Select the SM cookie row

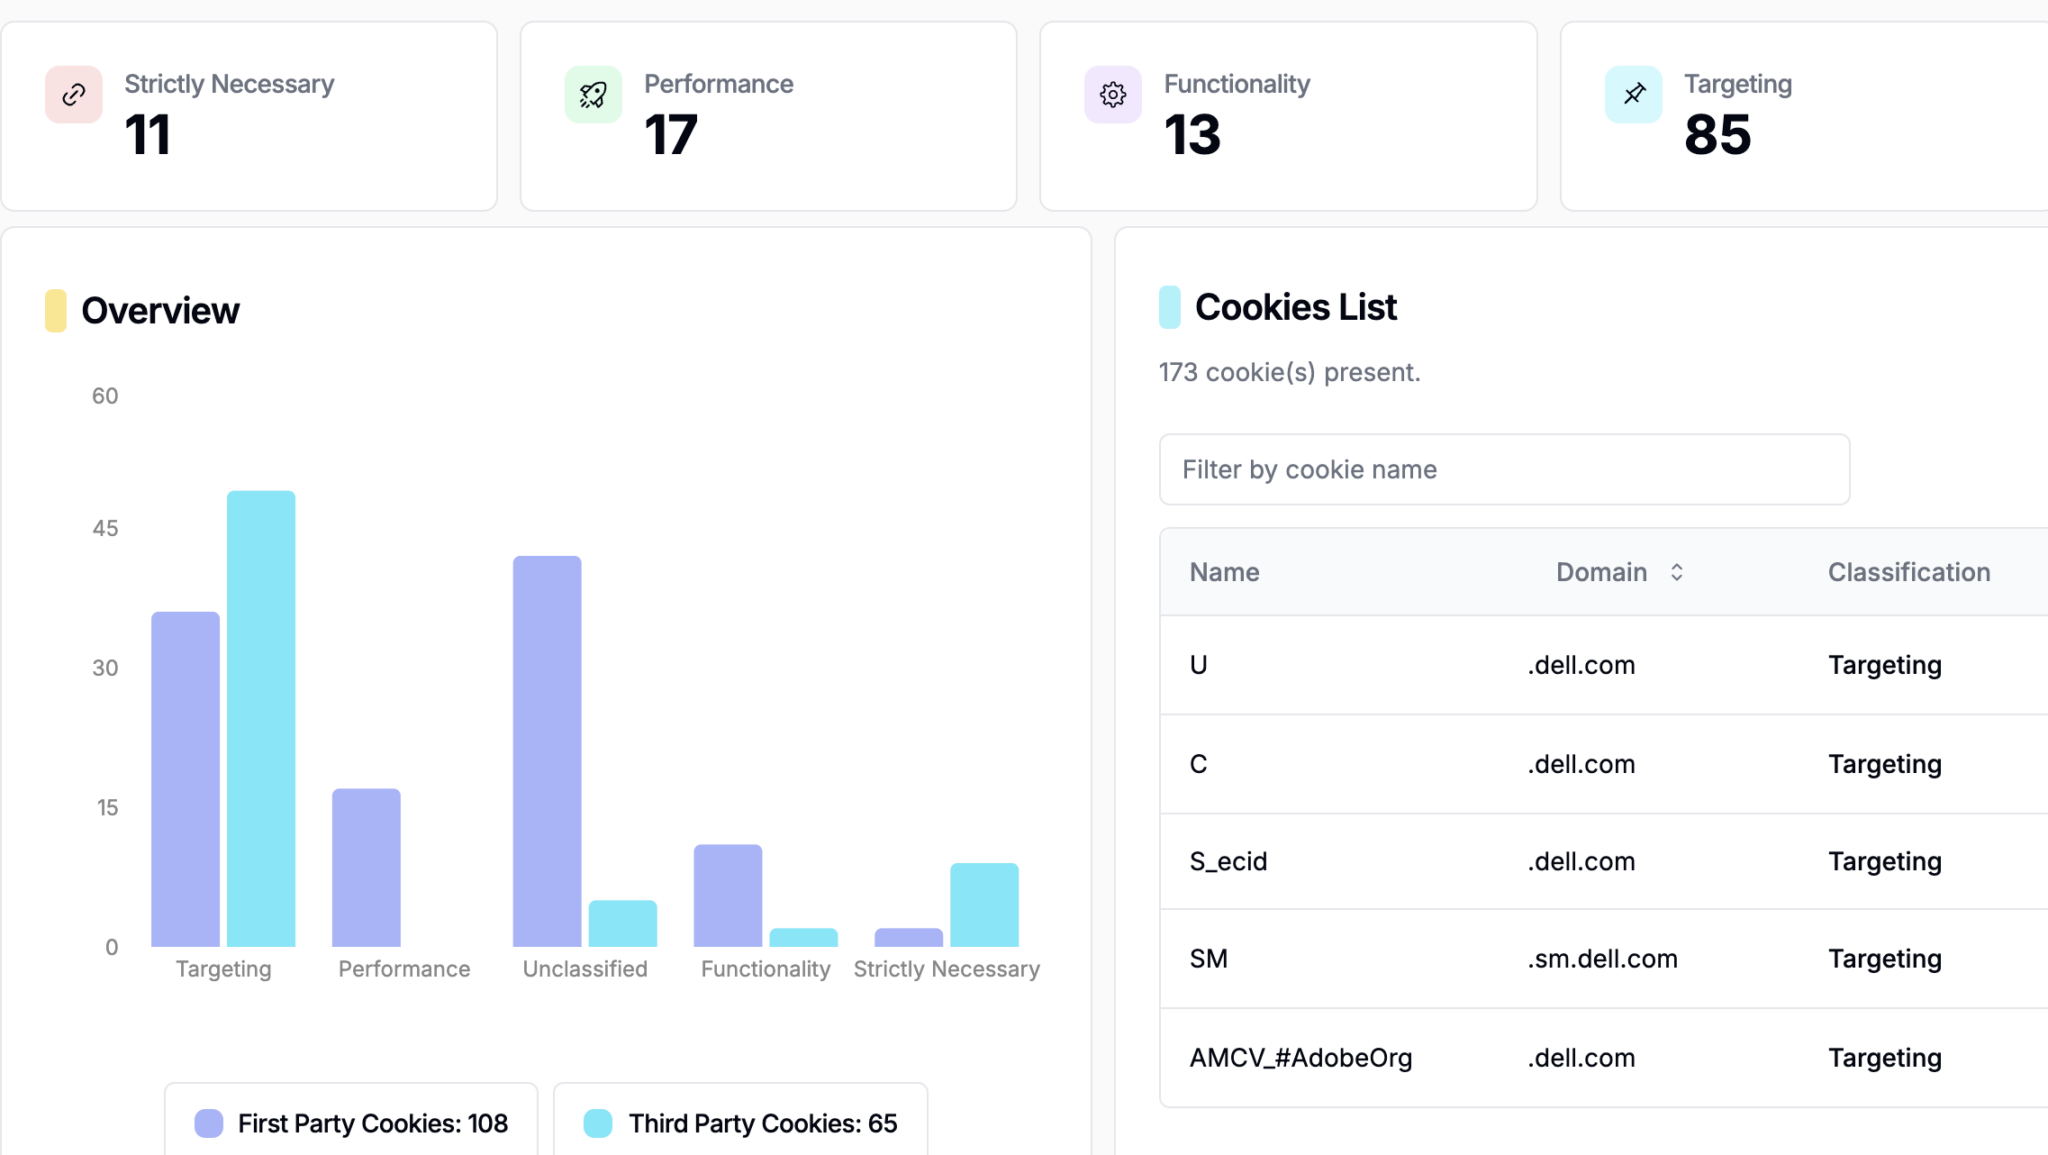click(x=1208, y=959)
